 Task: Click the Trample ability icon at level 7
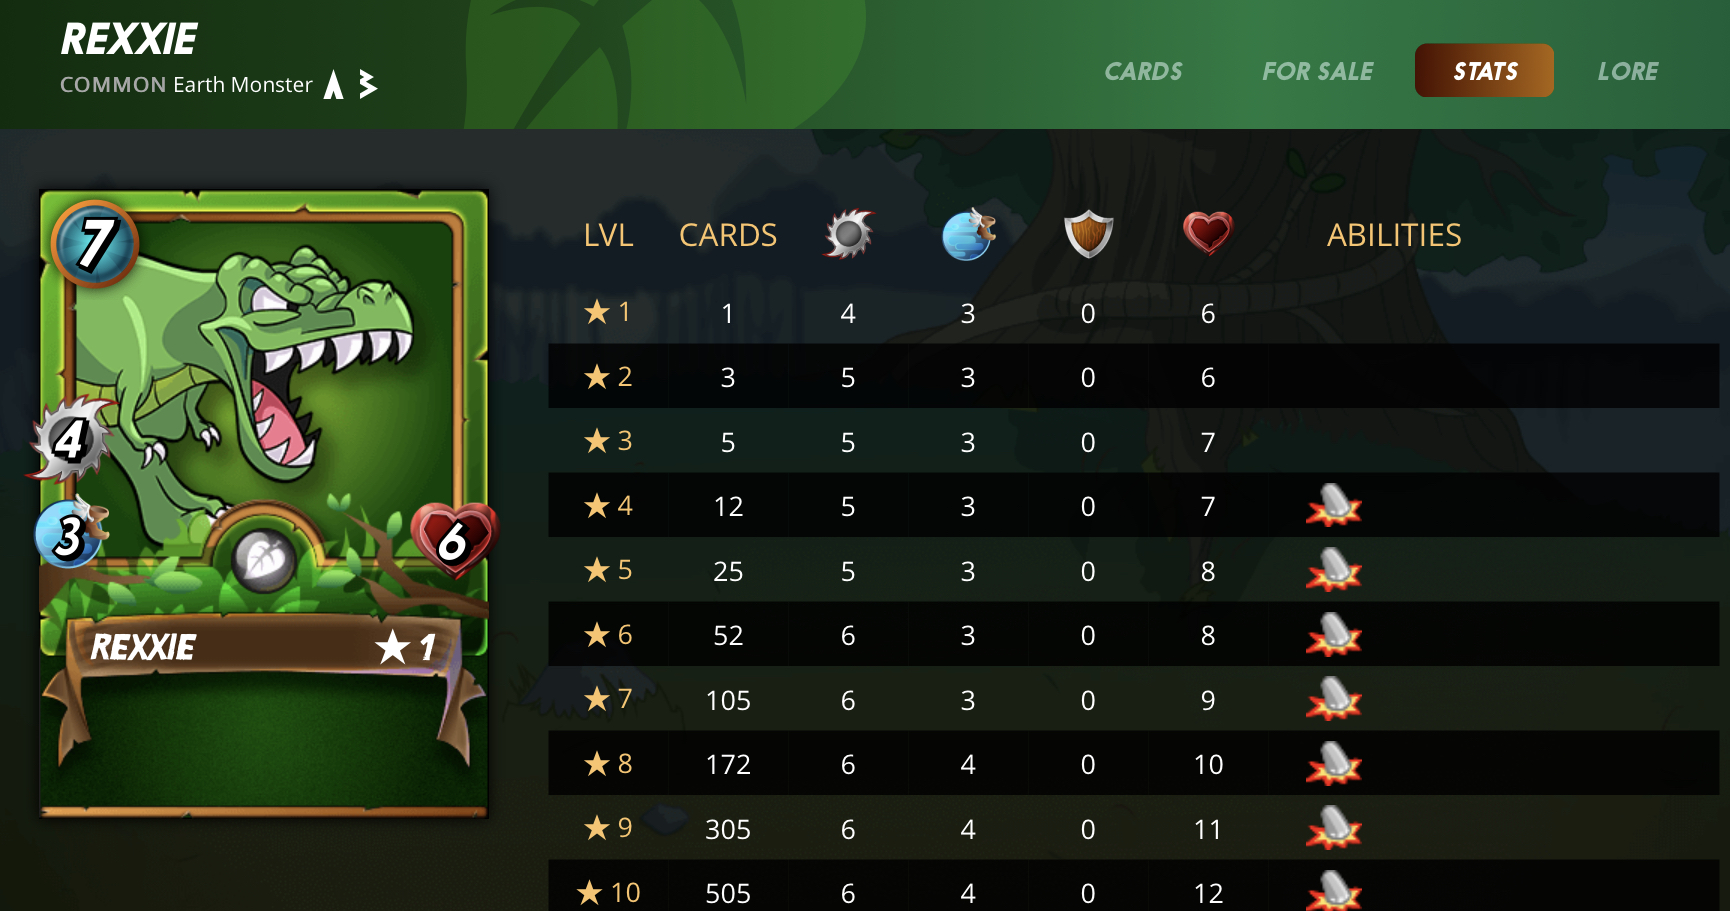pos(1334,699)
